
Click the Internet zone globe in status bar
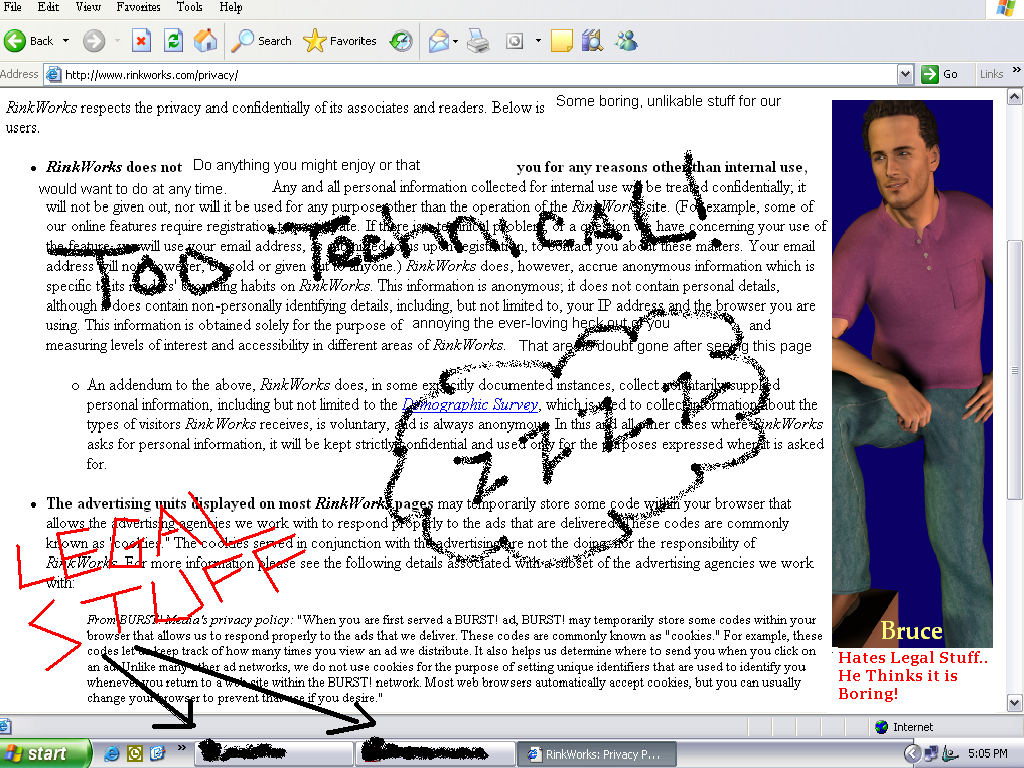coord(882,727)
